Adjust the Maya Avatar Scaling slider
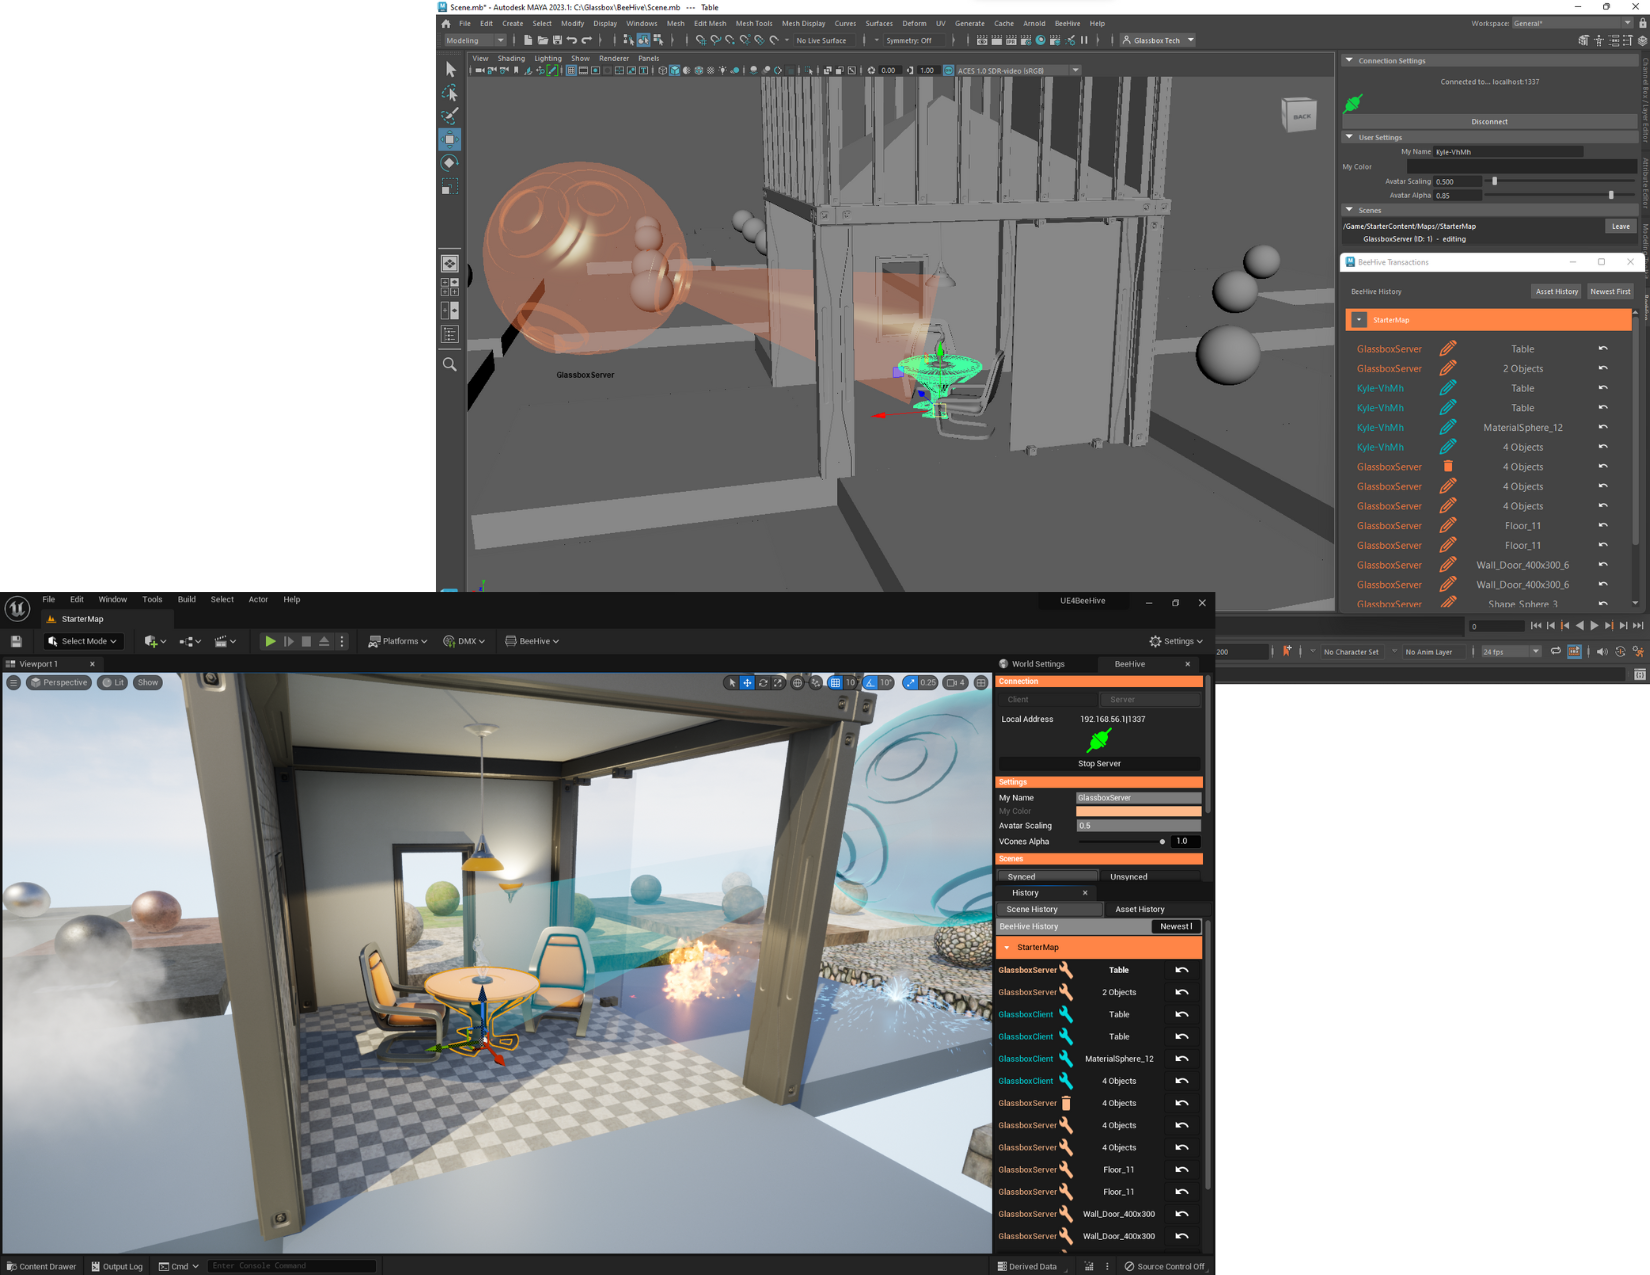The image size is (1650, 1275). pyautogui.click(x=1494, y=181)
